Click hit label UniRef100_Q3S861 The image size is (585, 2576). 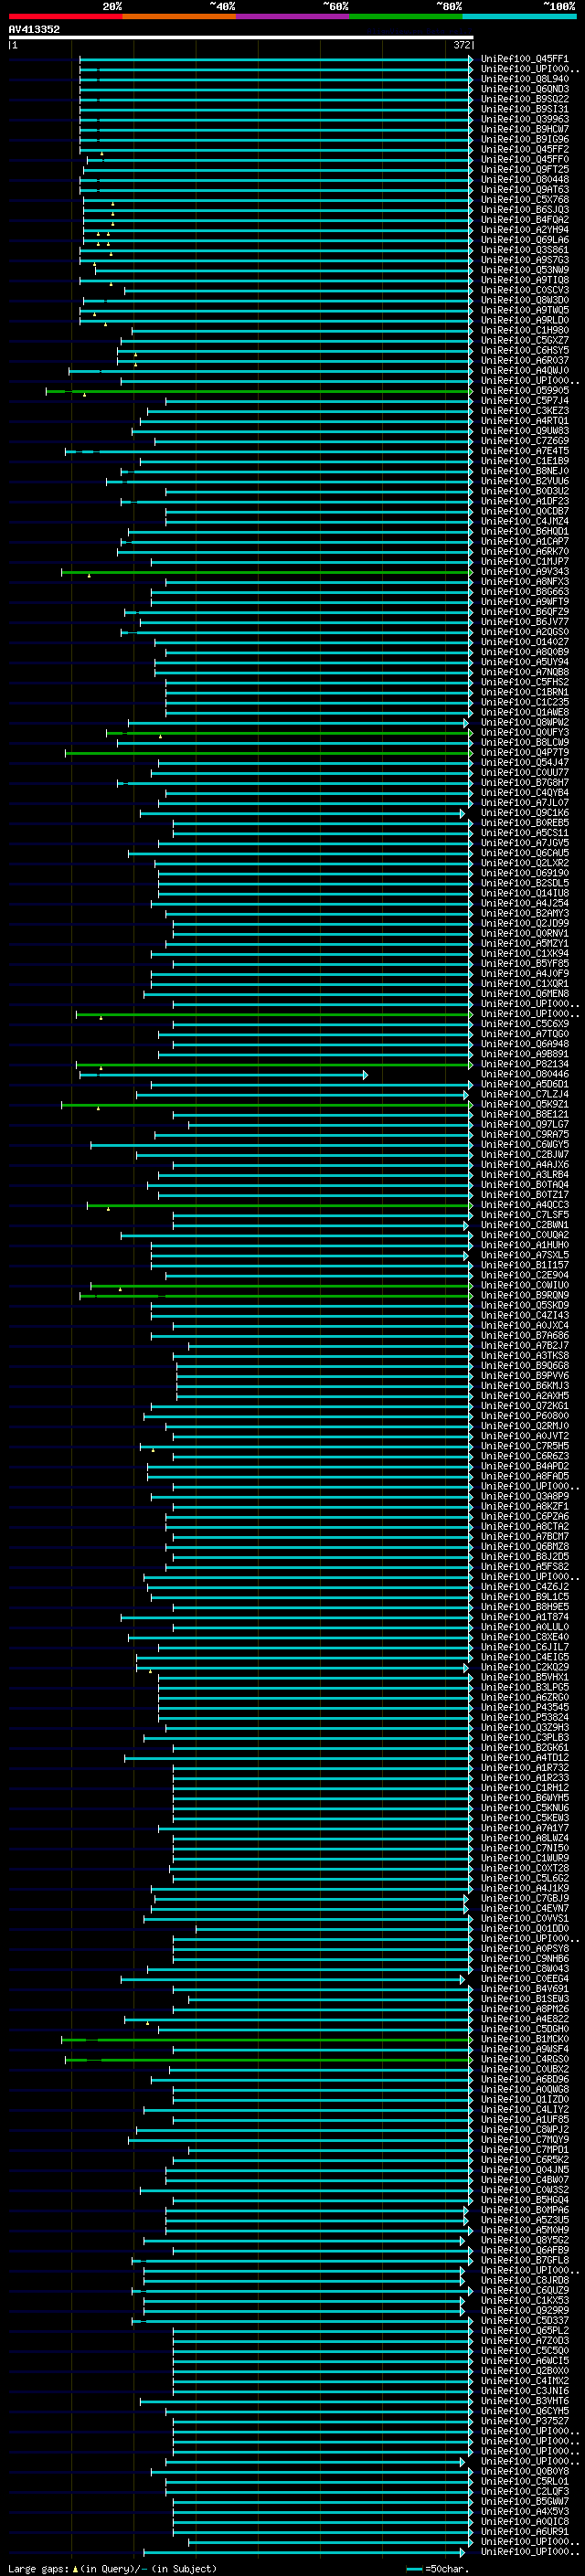(x=525, y=250)
